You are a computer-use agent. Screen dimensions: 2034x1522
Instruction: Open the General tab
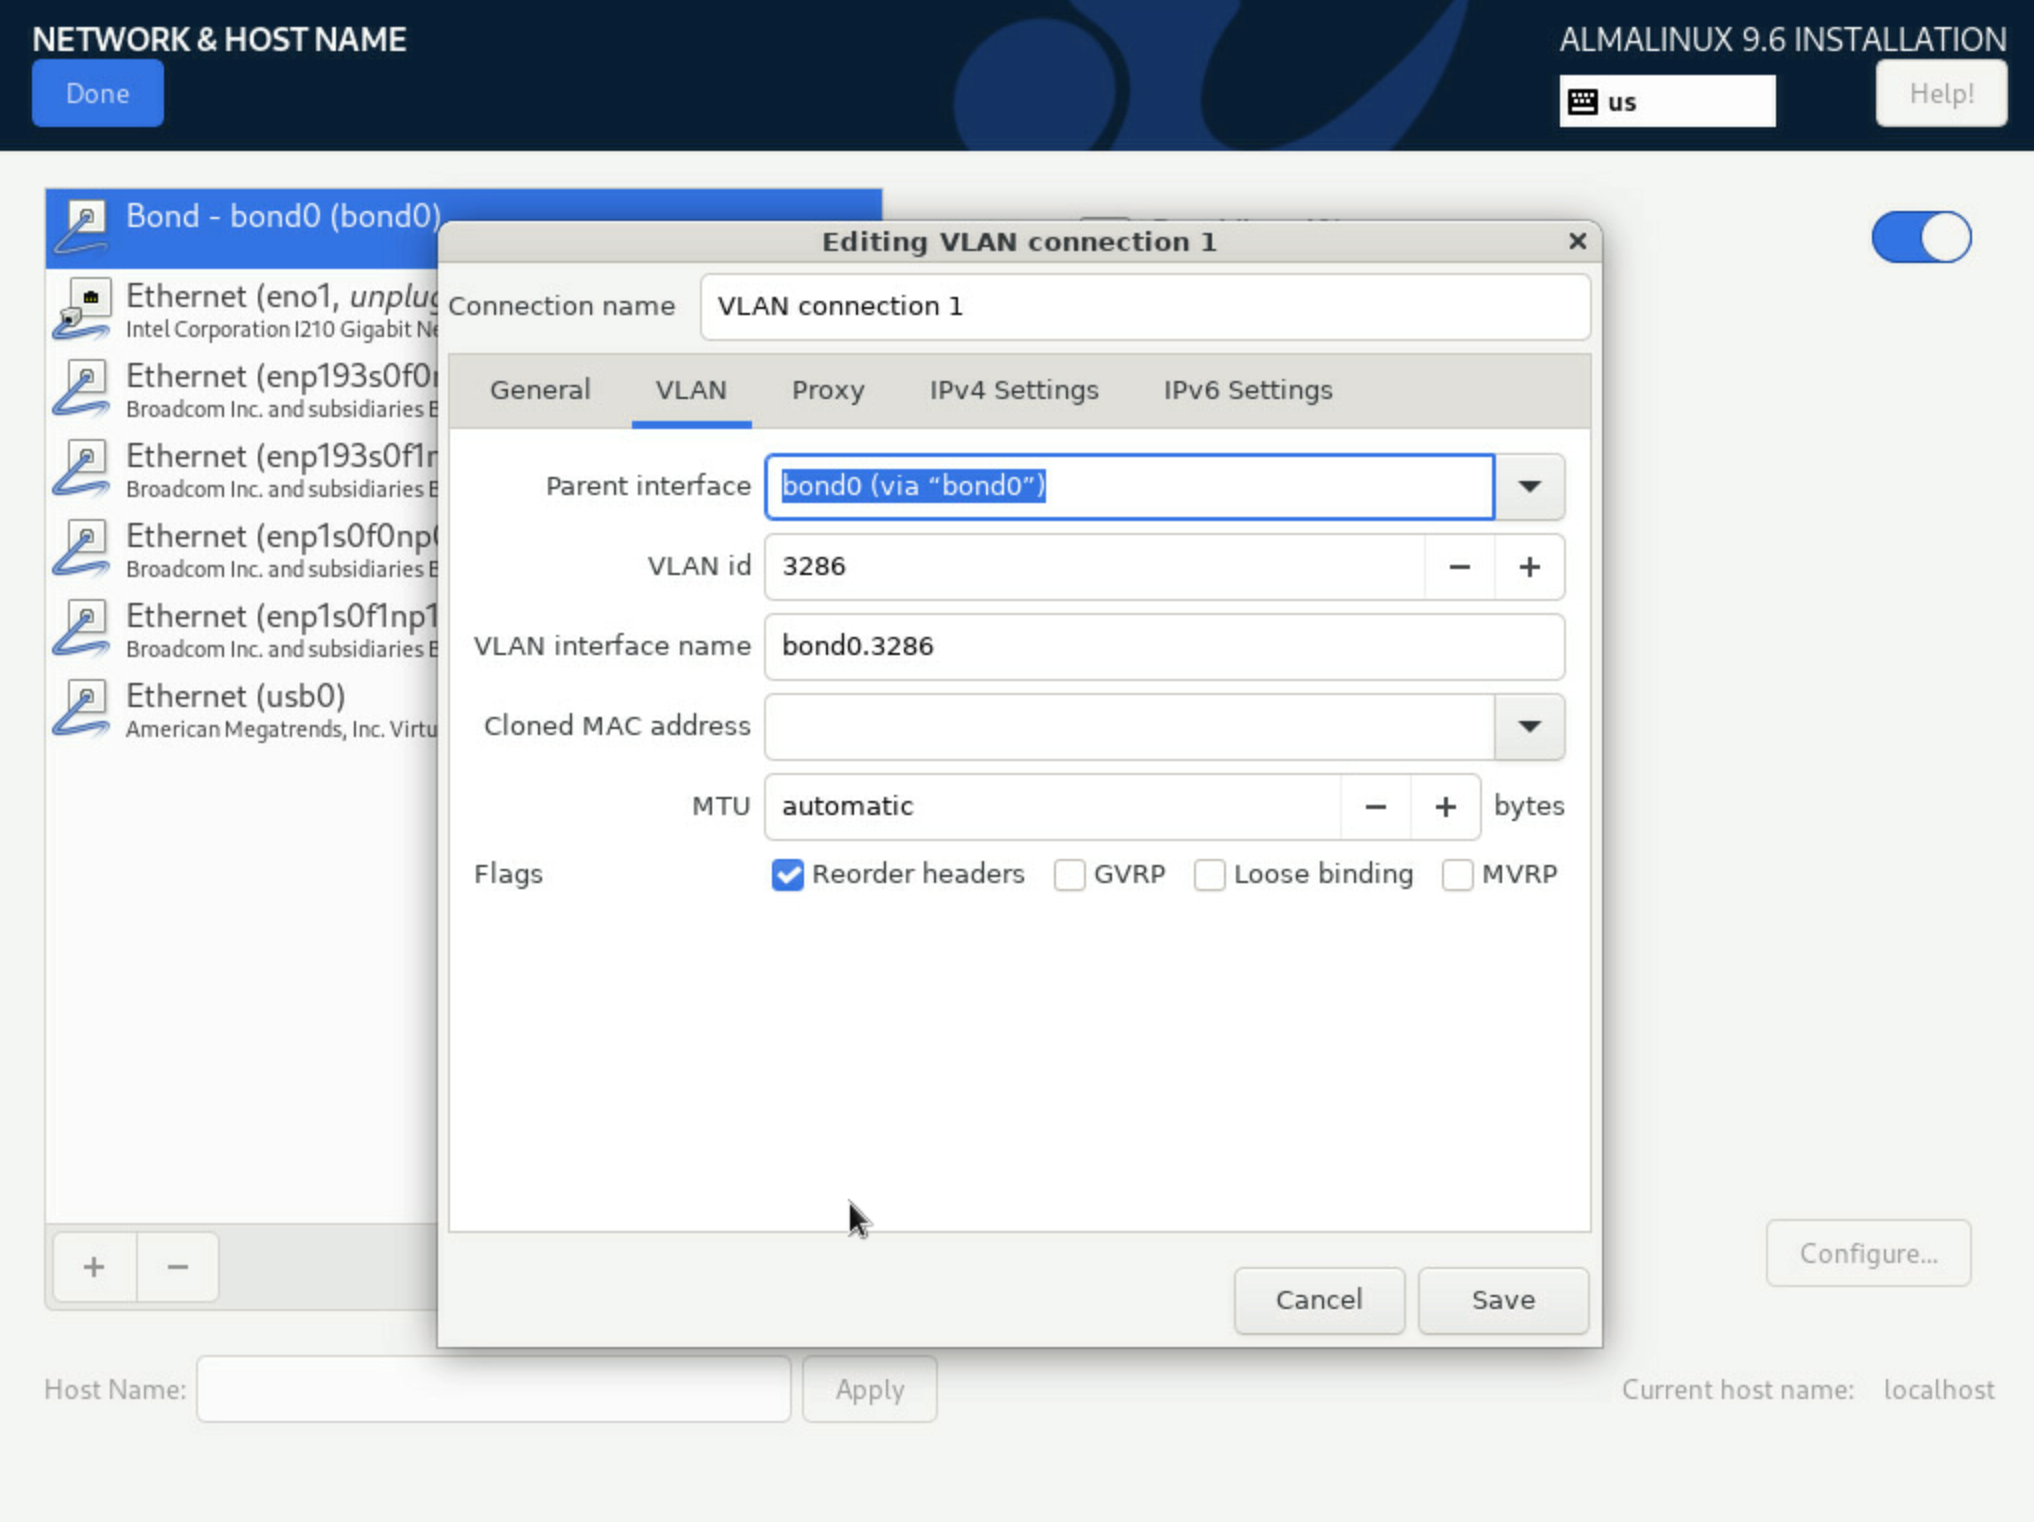tap(540, 390)
